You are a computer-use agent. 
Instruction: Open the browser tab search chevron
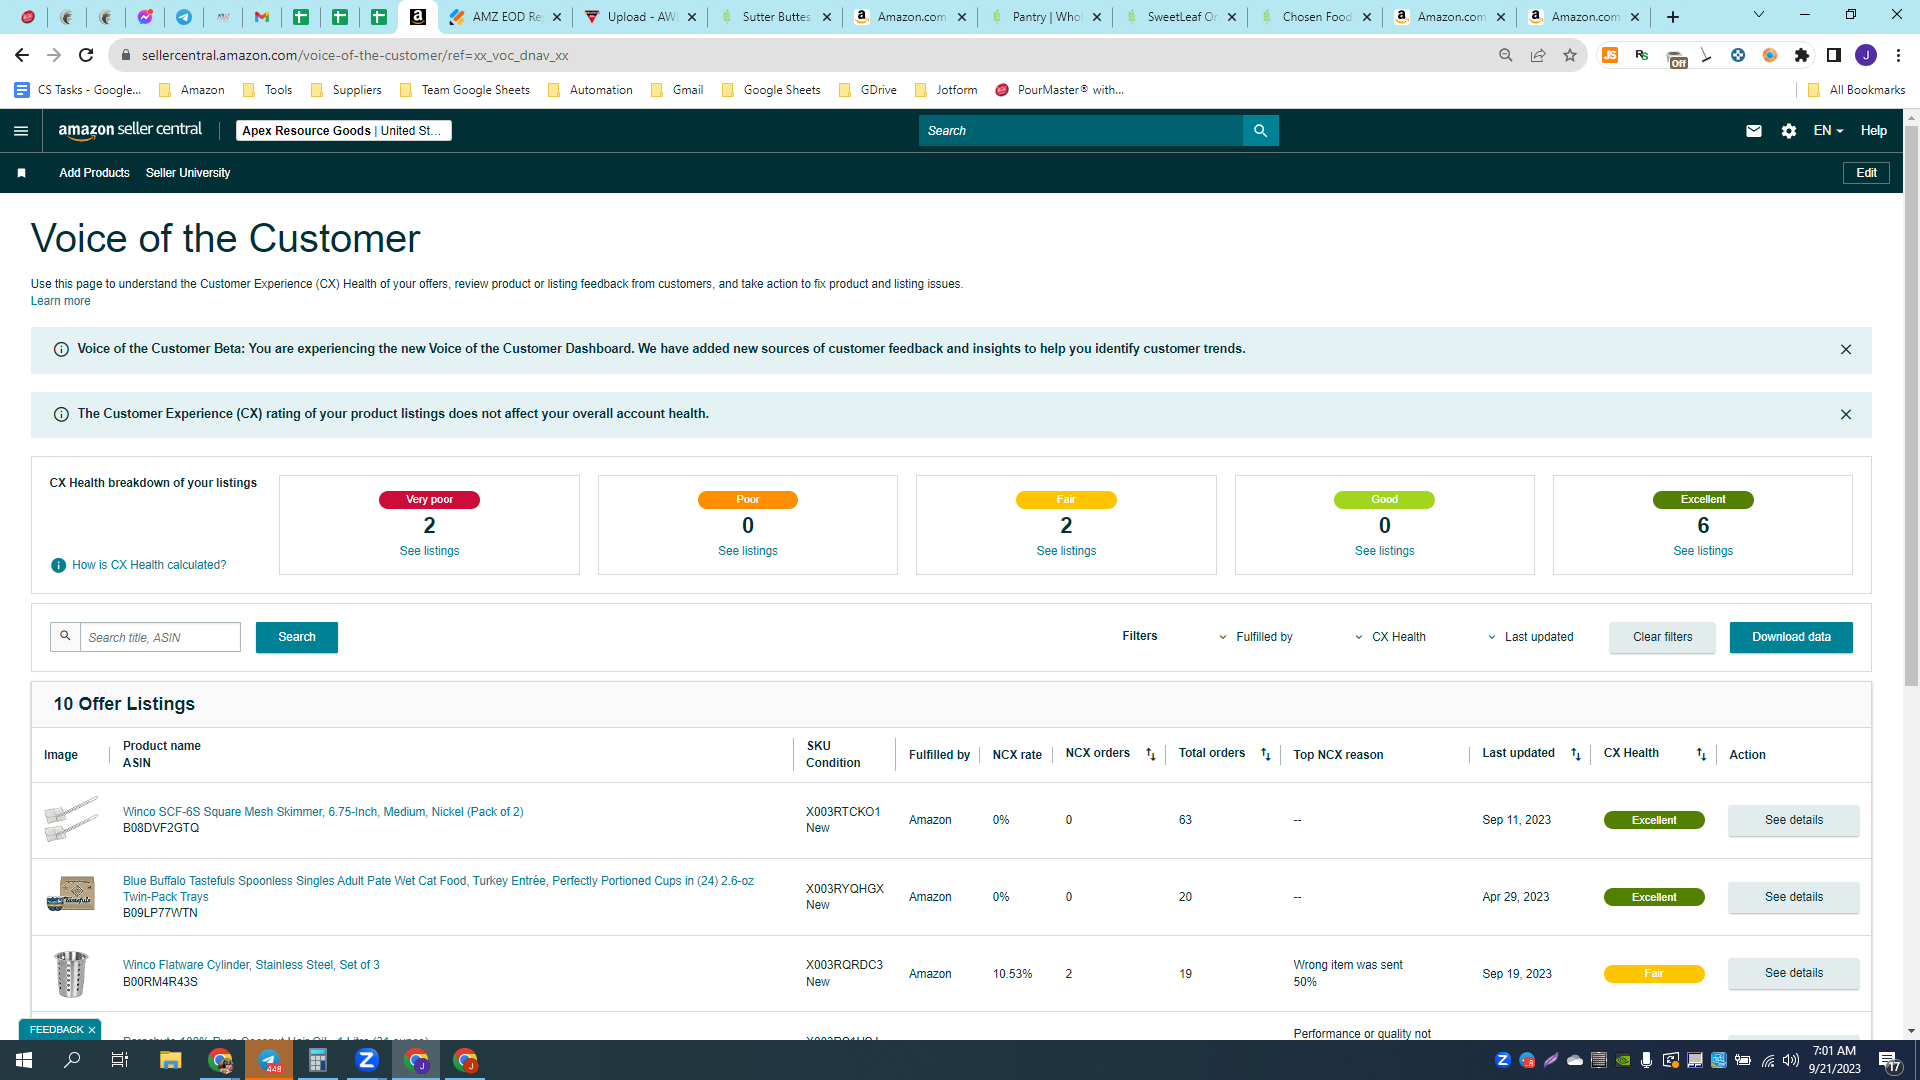1759,15
